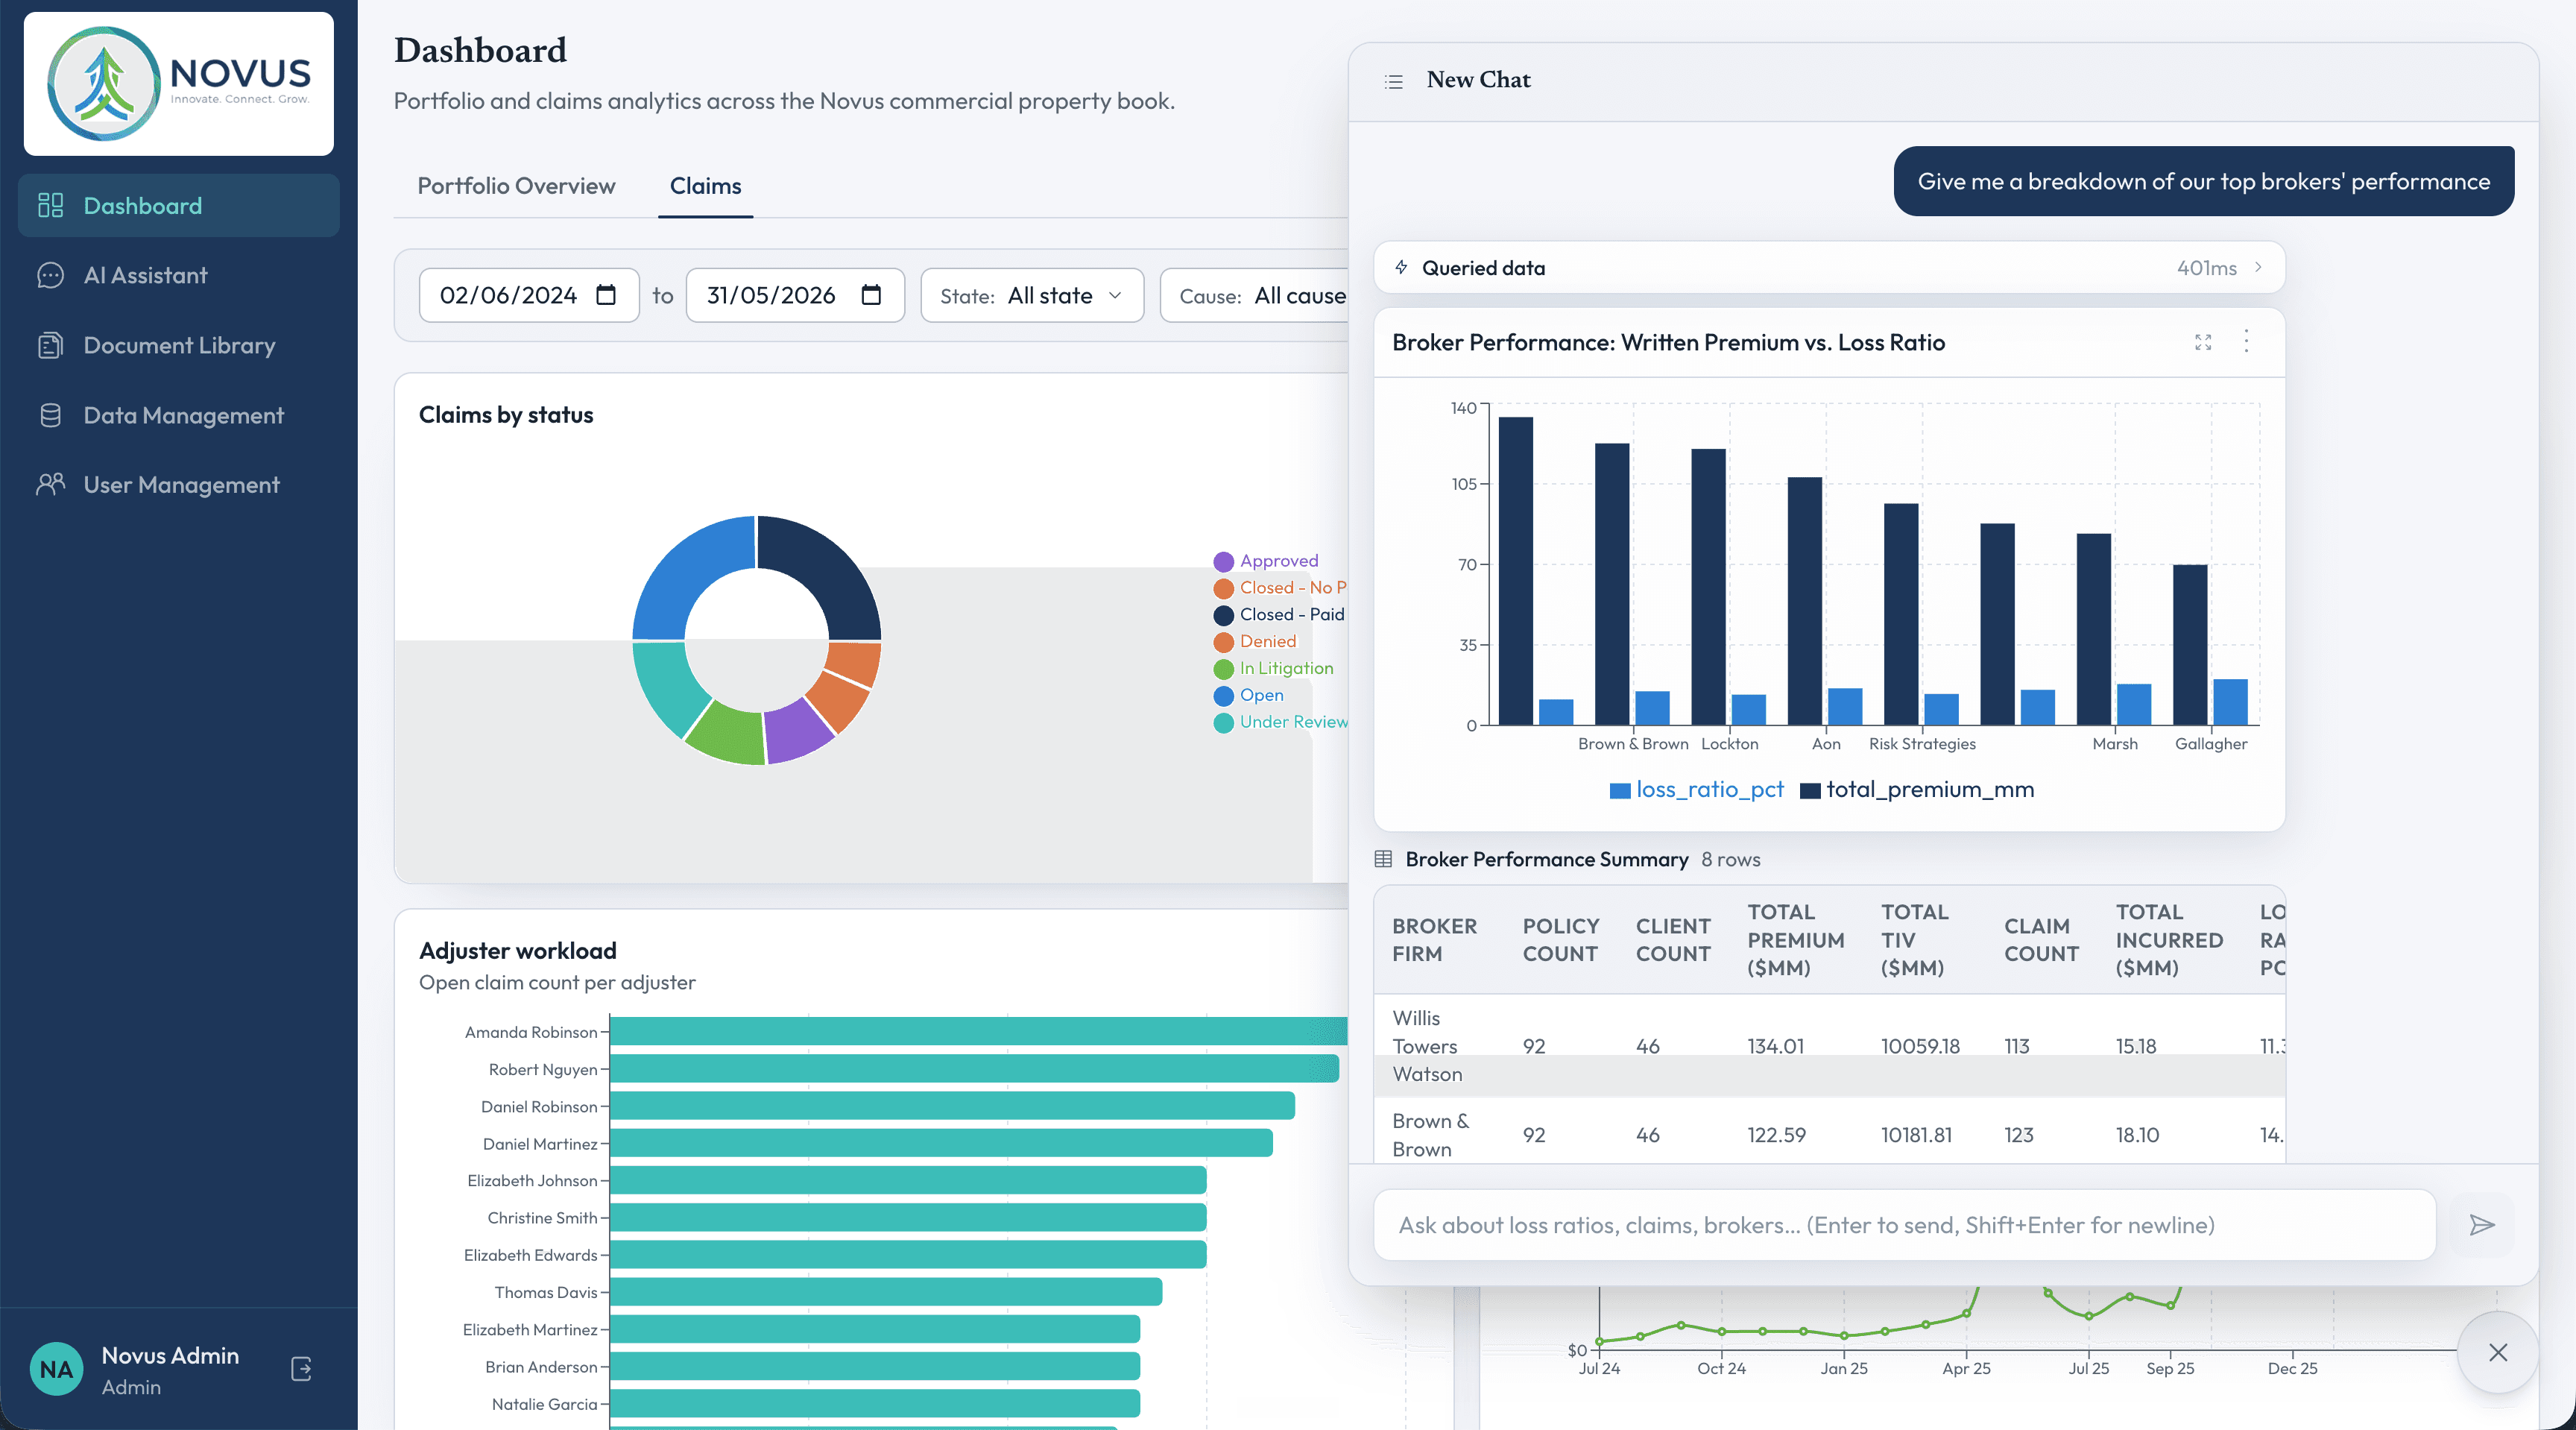2576x1430 pixels.
Task: Click the lightning icon in Queried data
Action: point(1401,267)
